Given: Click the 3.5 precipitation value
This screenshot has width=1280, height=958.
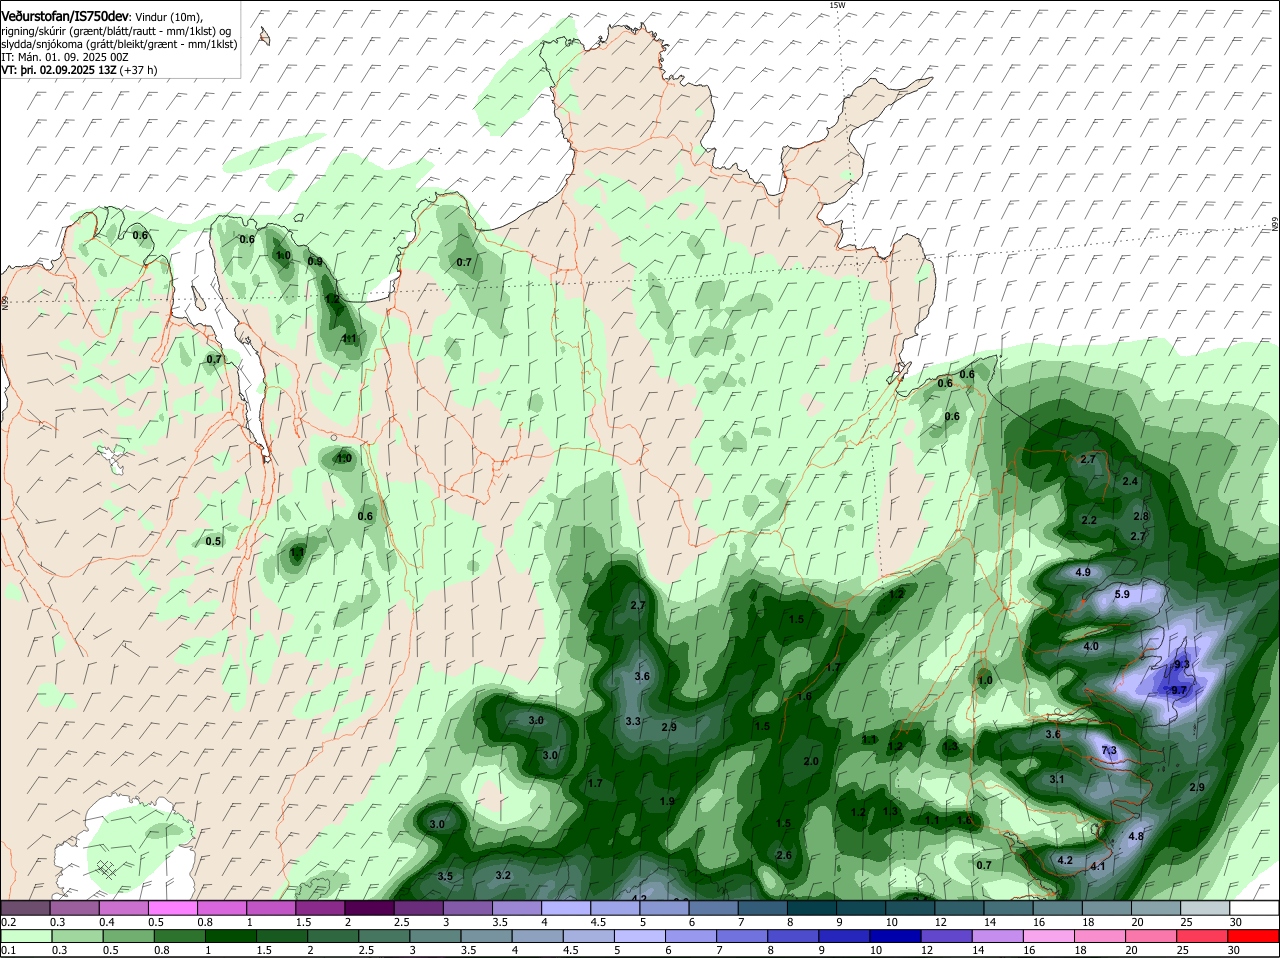Looking at the screenshot, I should (x=445, y=876).
